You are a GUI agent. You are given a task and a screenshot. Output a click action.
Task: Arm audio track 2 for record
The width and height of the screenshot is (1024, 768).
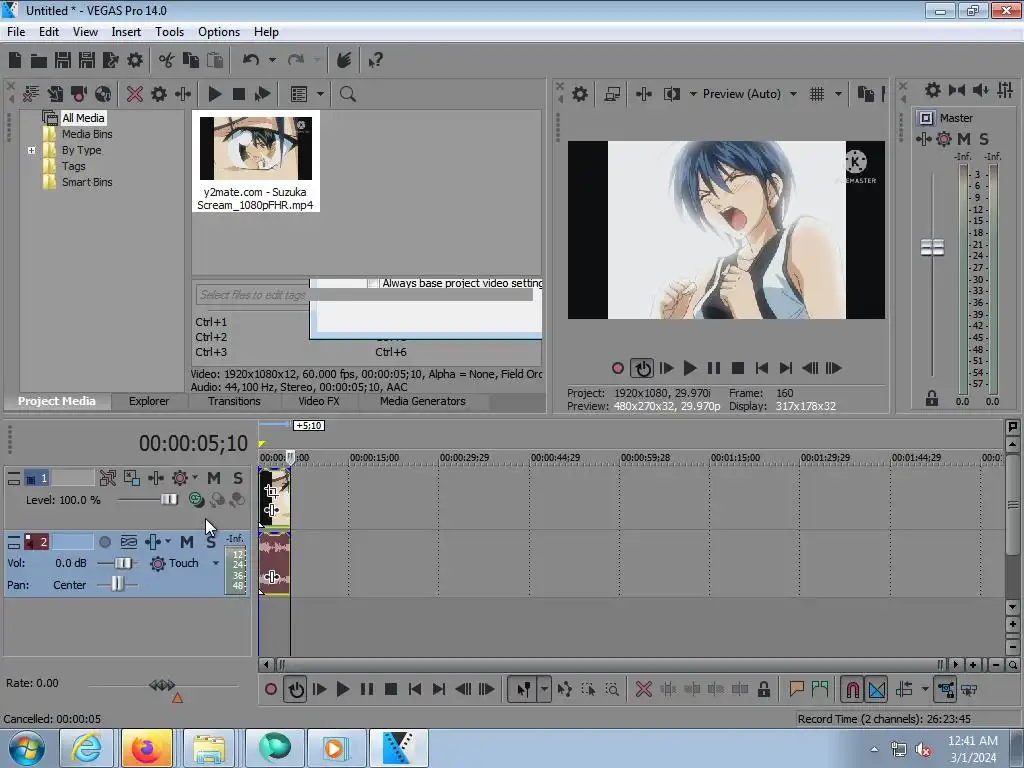coord(104,542)
